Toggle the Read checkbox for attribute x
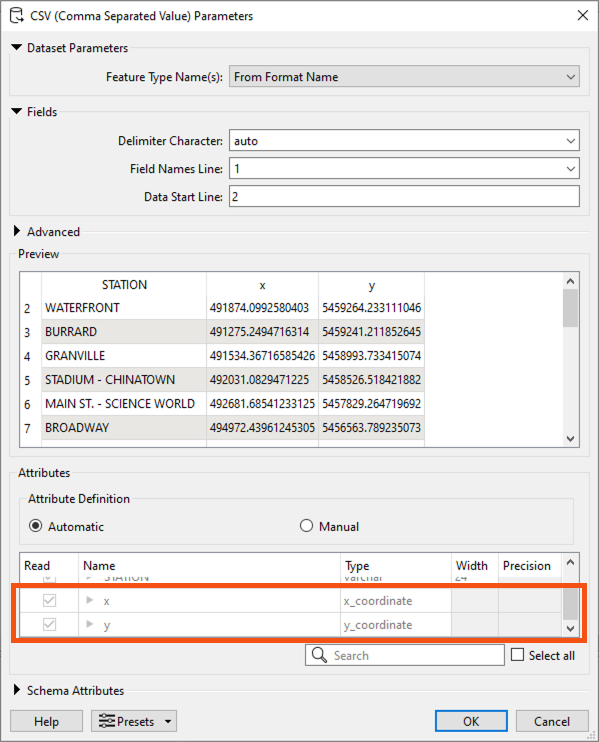This screenshot has width=599, height=742. click(x=49, y=601)
